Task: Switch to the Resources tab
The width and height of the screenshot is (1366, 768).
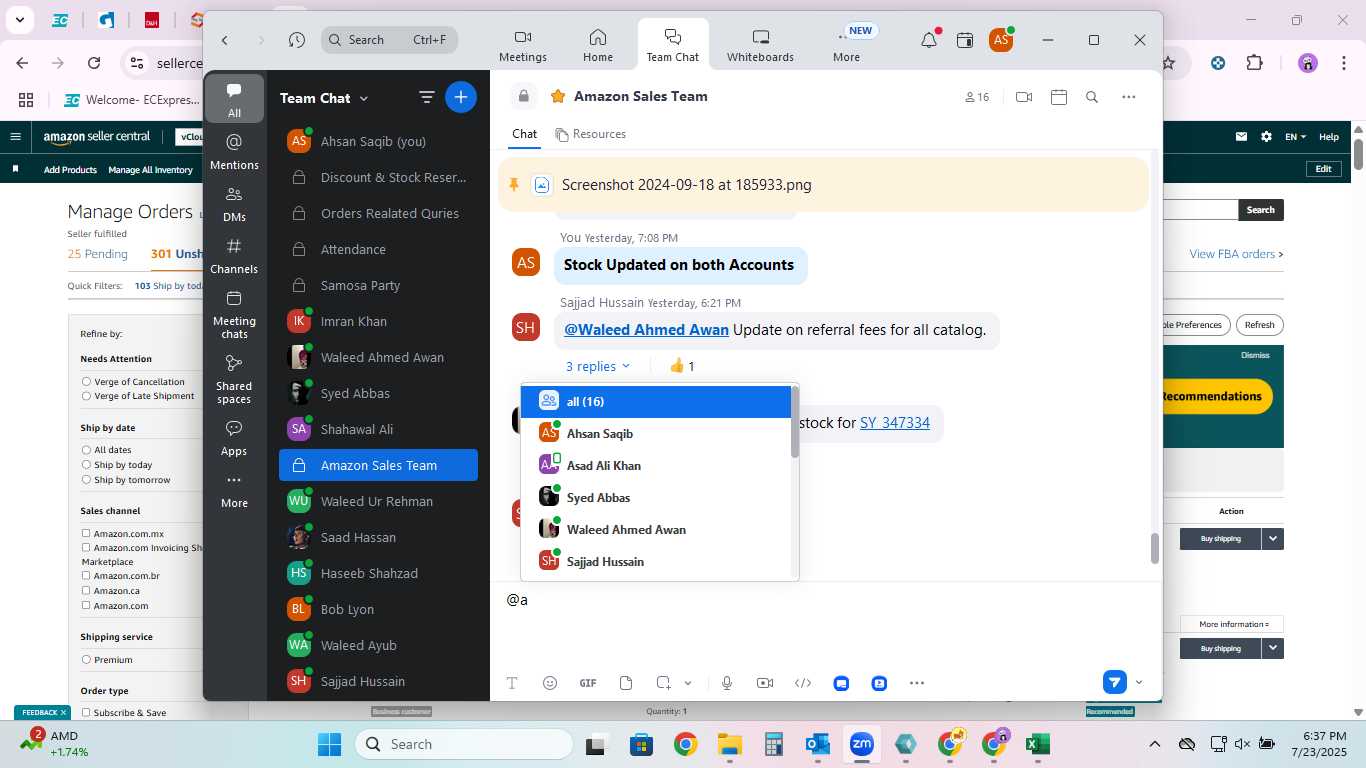Action: click(x=591, y=134)
